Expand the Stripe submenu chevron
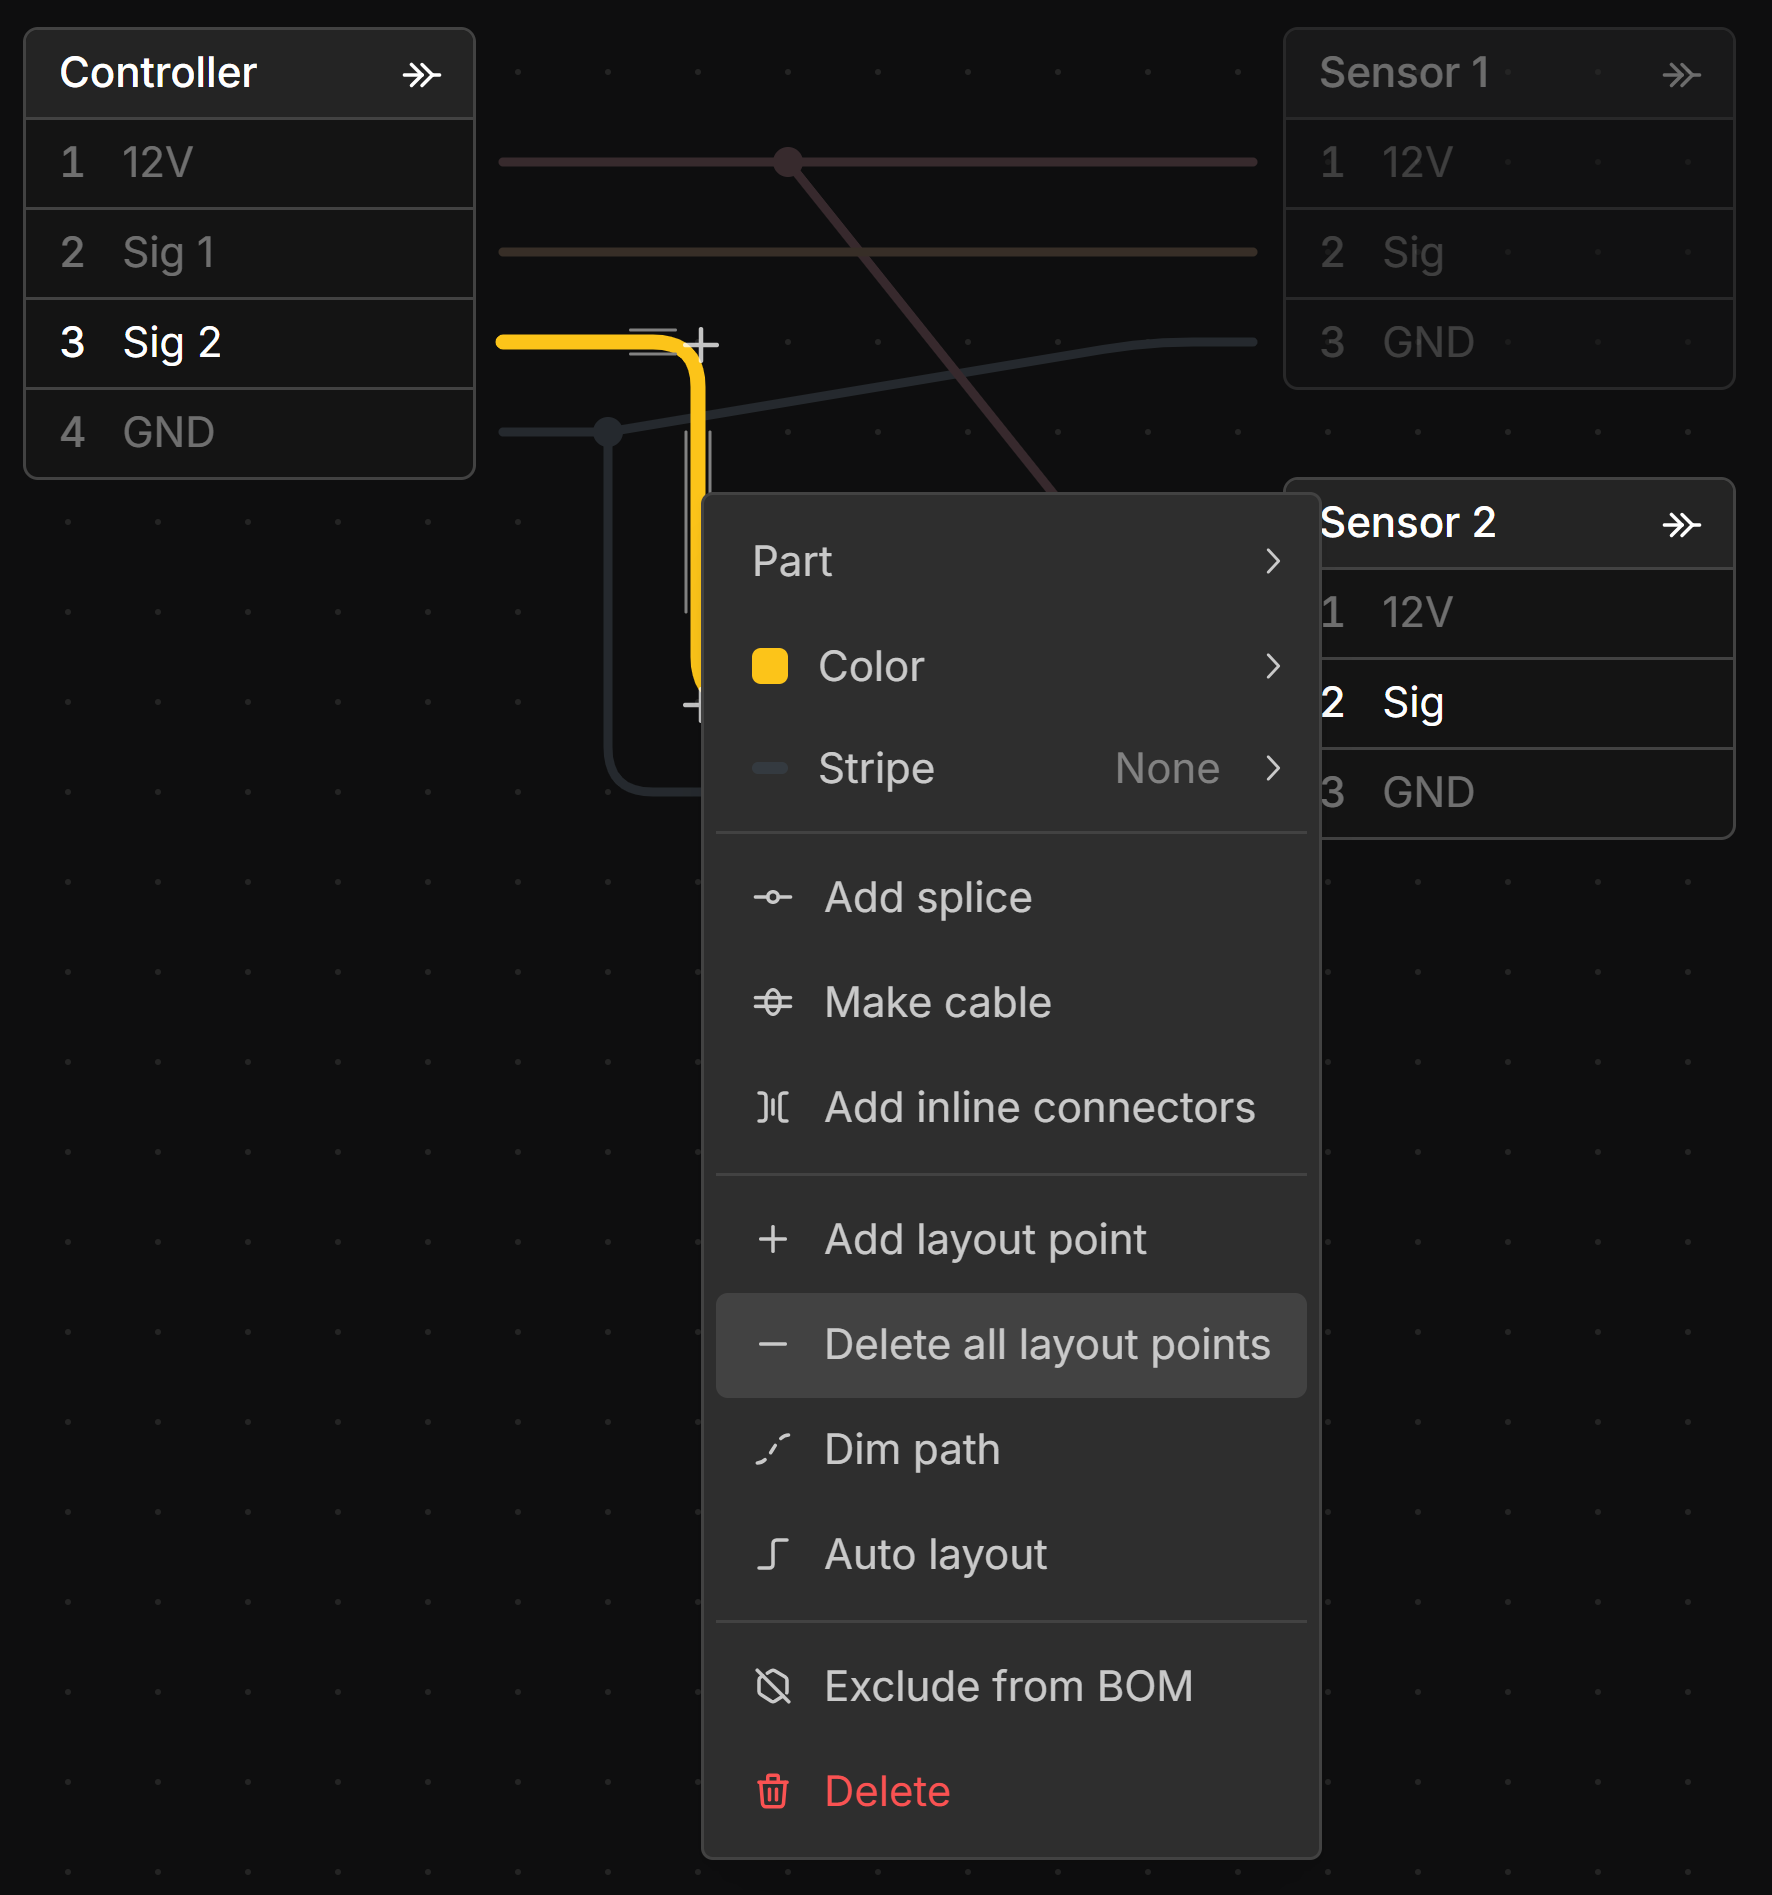The width and height of the screenshot is (1772, 1895). (1272, 768)
